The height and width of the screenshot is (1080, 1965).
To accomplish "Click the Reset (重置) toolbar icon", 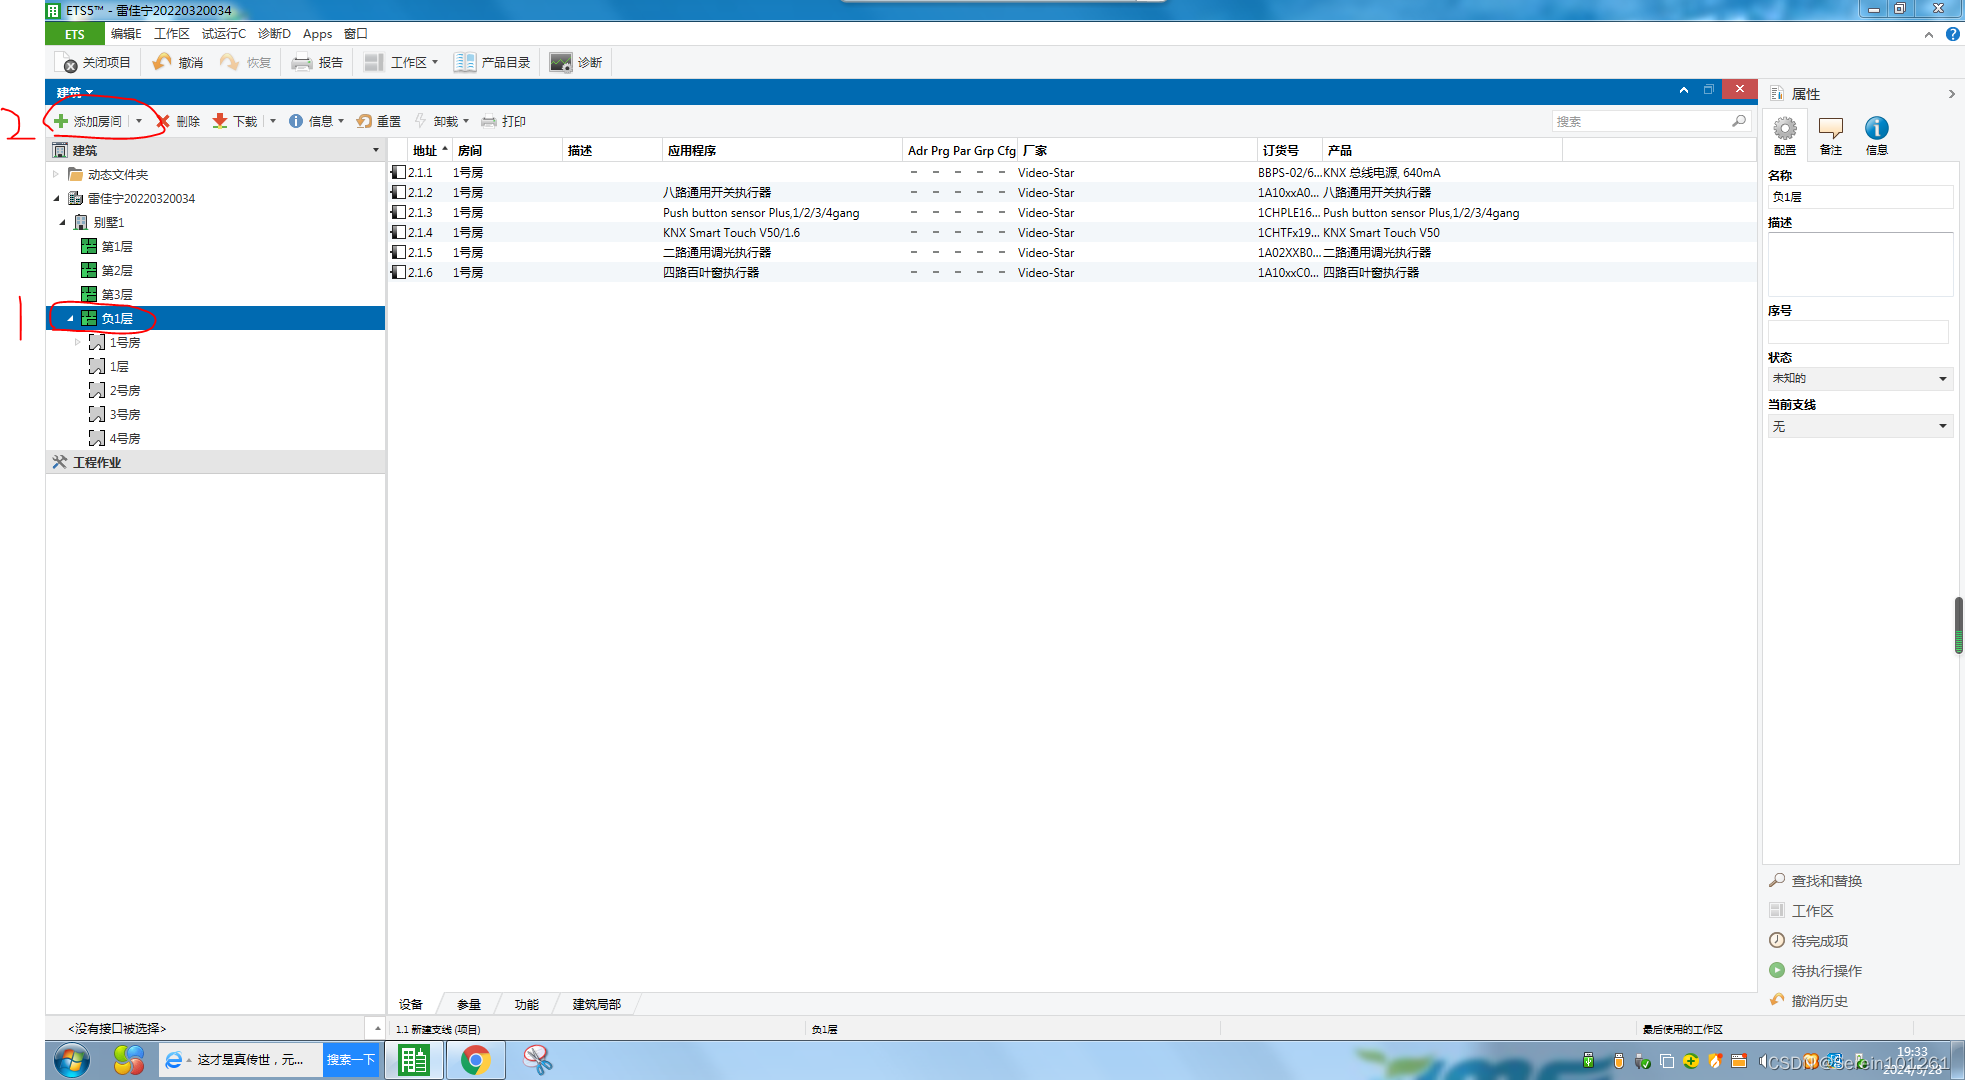I will pos(365,121).
